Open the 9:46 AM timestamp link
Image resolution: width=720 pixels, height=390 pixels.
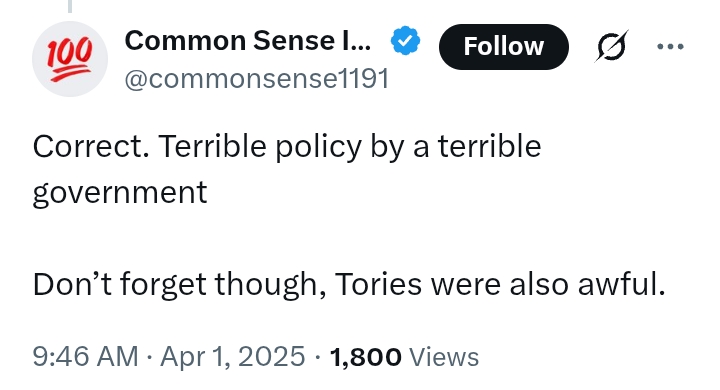click(85, 356)
